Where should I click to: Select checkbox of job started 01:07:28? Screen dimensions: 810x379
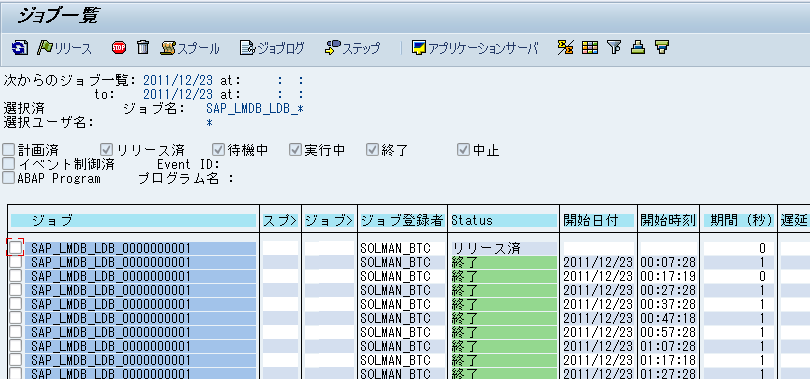point(15,345)
